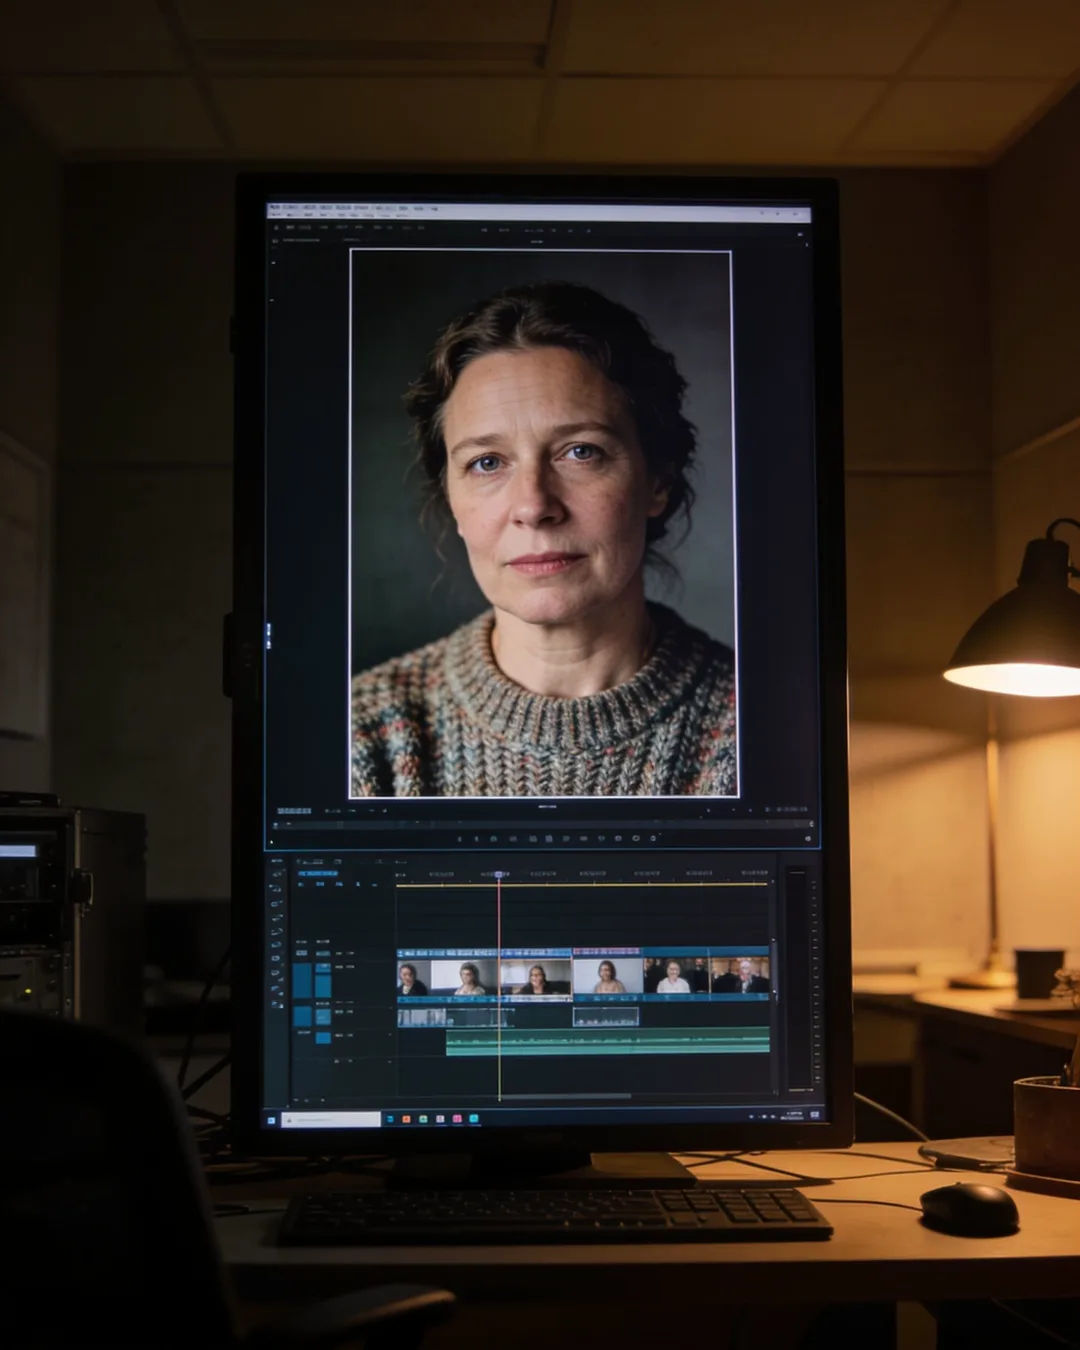Open the Windows Start menu
This screenshot has height=1350, width=1080.
pos(272,1119)
